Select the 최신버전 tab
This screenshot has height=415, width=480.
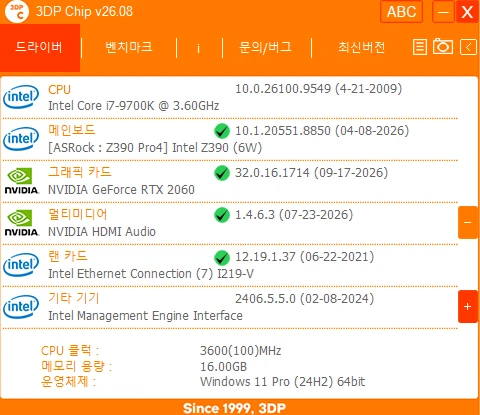click(362, 47)
